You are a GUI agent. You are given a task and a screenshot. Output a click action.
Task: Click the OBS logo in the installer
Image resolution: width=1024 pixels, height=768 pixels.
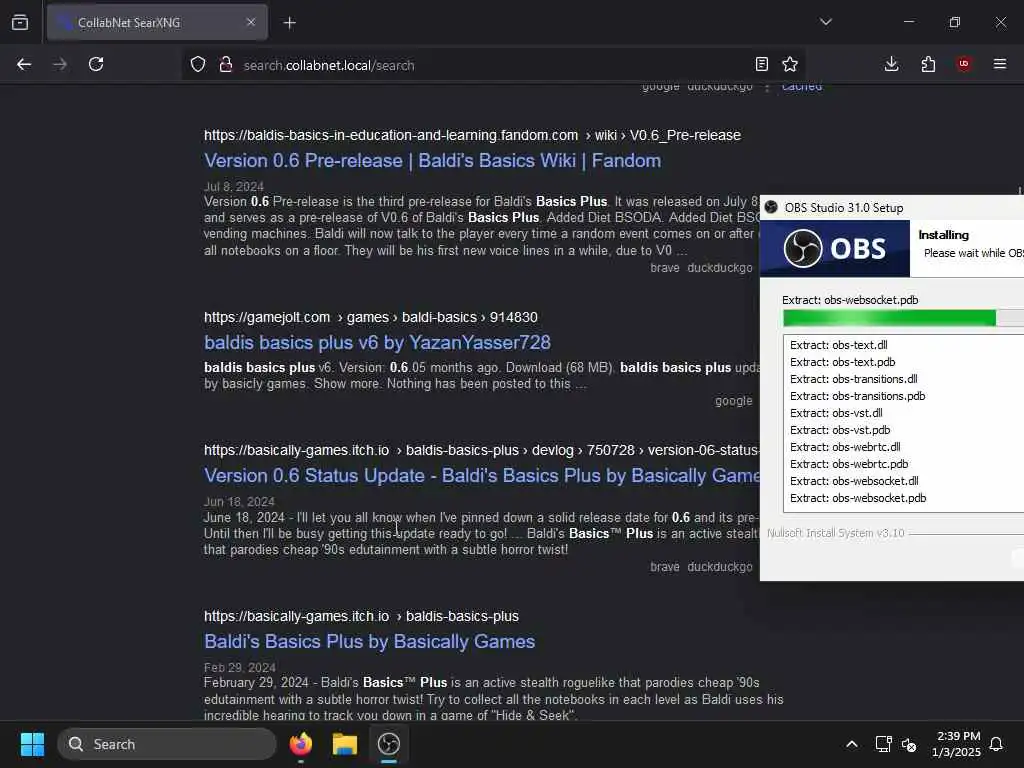point(835,249)
